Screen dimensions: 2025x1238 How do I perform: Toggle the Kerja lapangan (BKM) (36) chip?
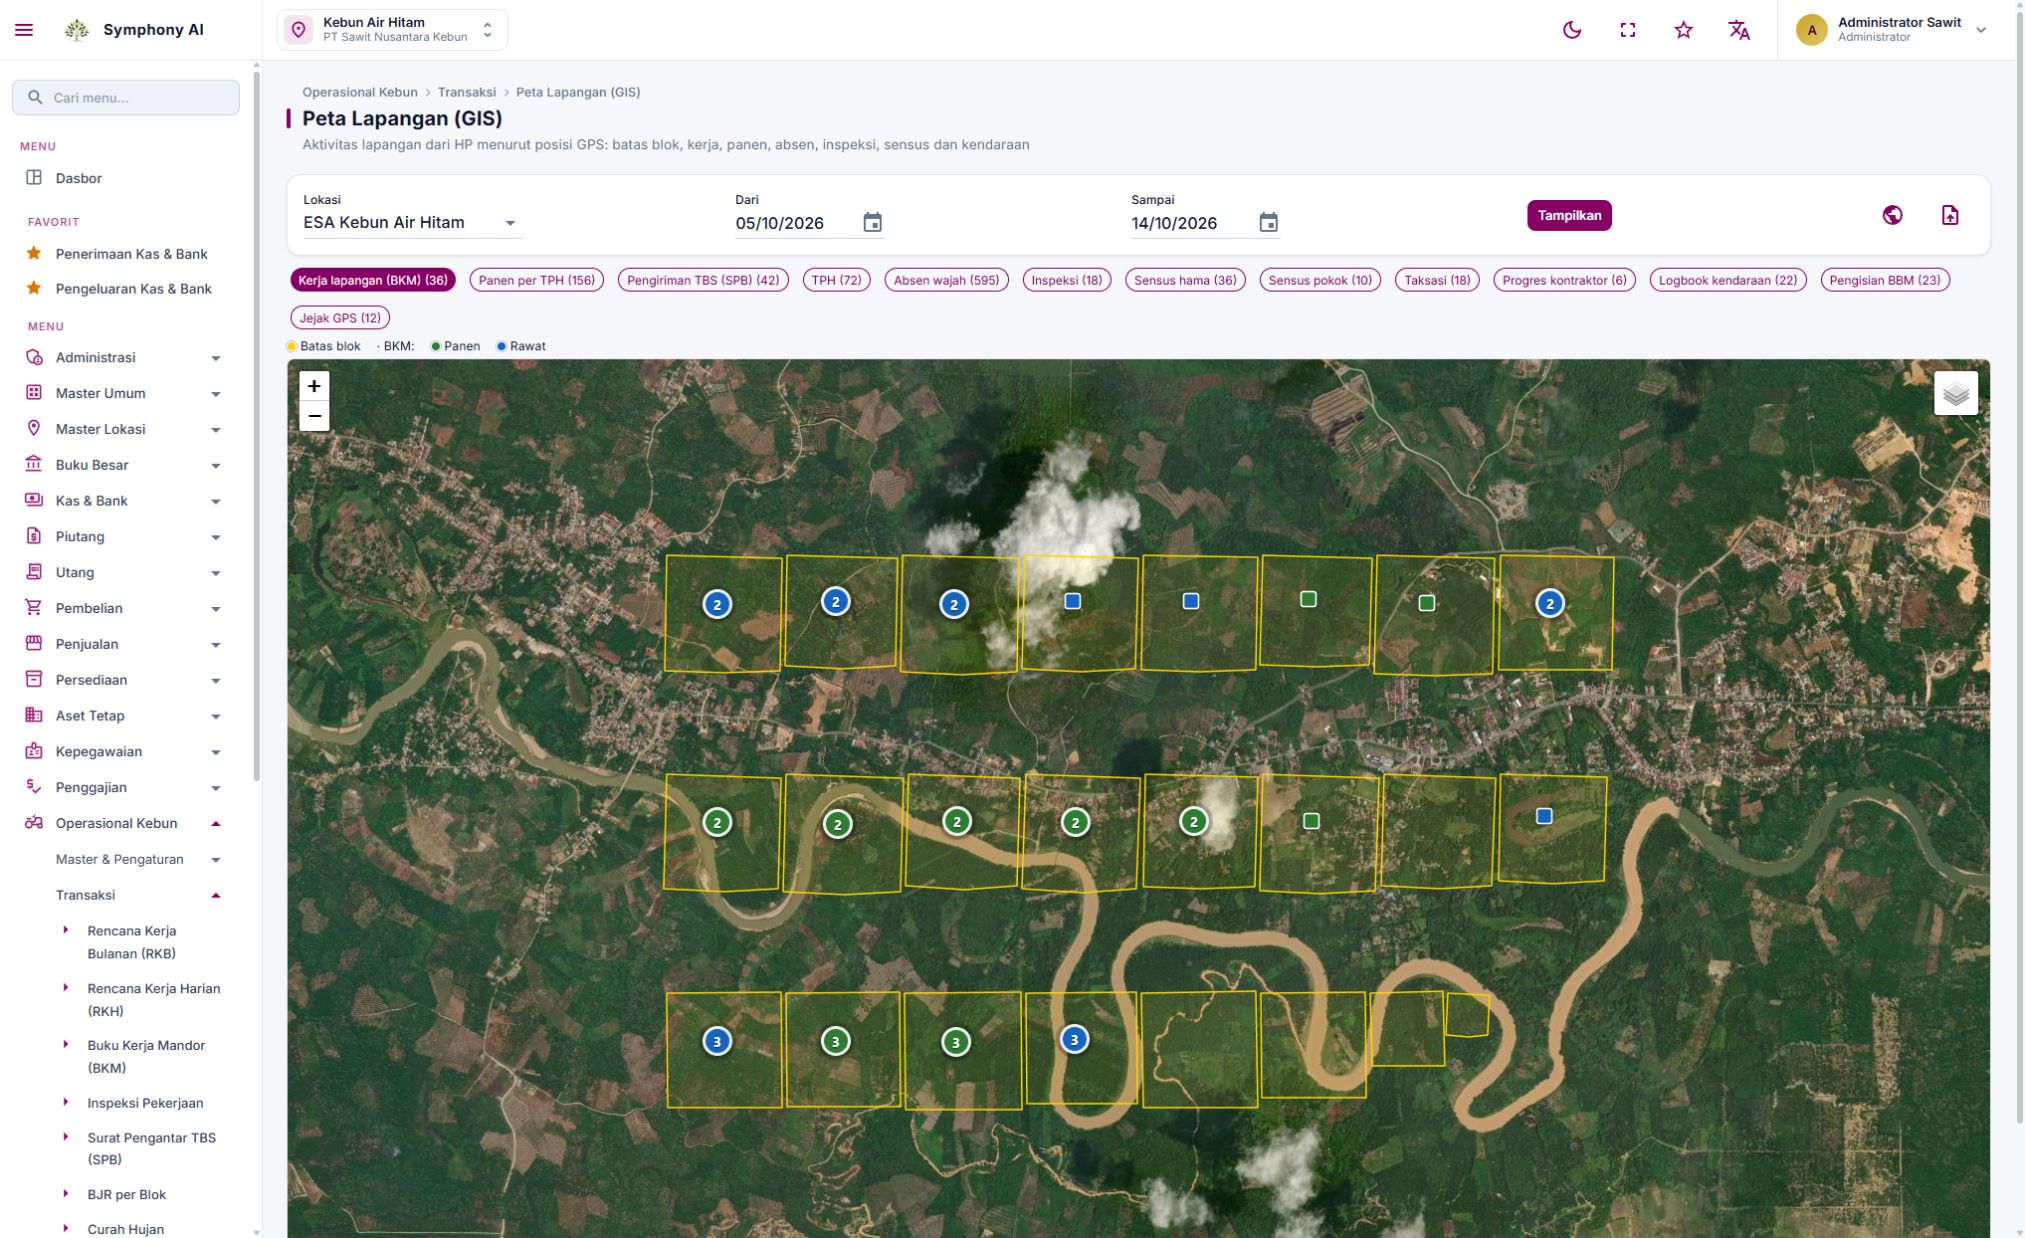point(373,280)
